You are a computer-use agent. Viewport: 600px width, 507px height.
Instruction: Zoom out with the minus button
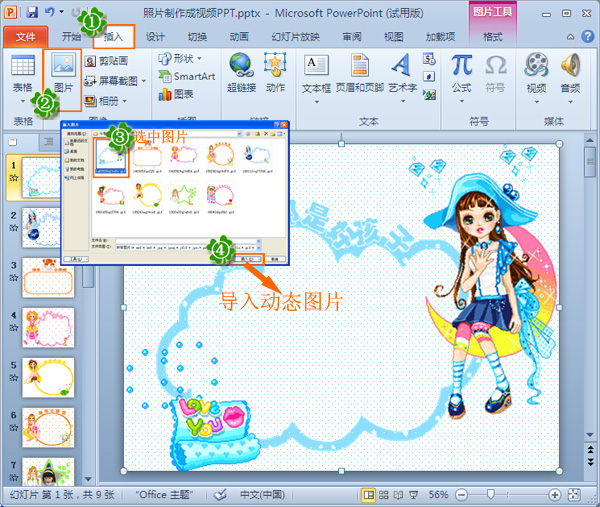[x=462, y=495]
